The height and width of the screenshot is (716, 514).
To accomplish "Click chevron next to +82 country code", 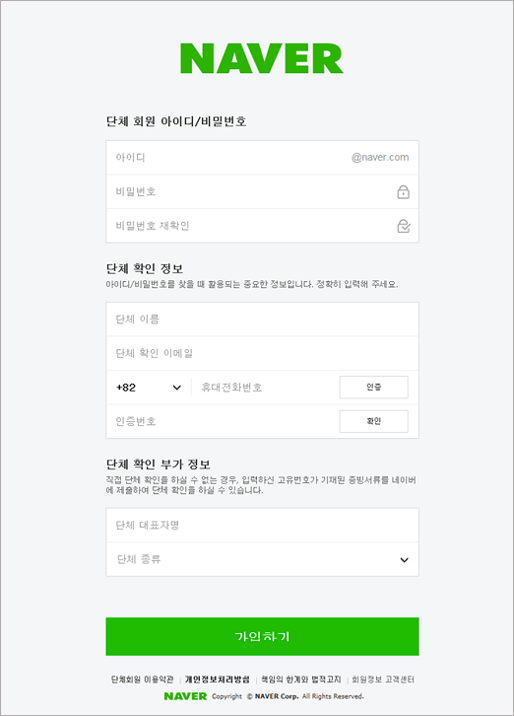I will (x=177, y=388).
